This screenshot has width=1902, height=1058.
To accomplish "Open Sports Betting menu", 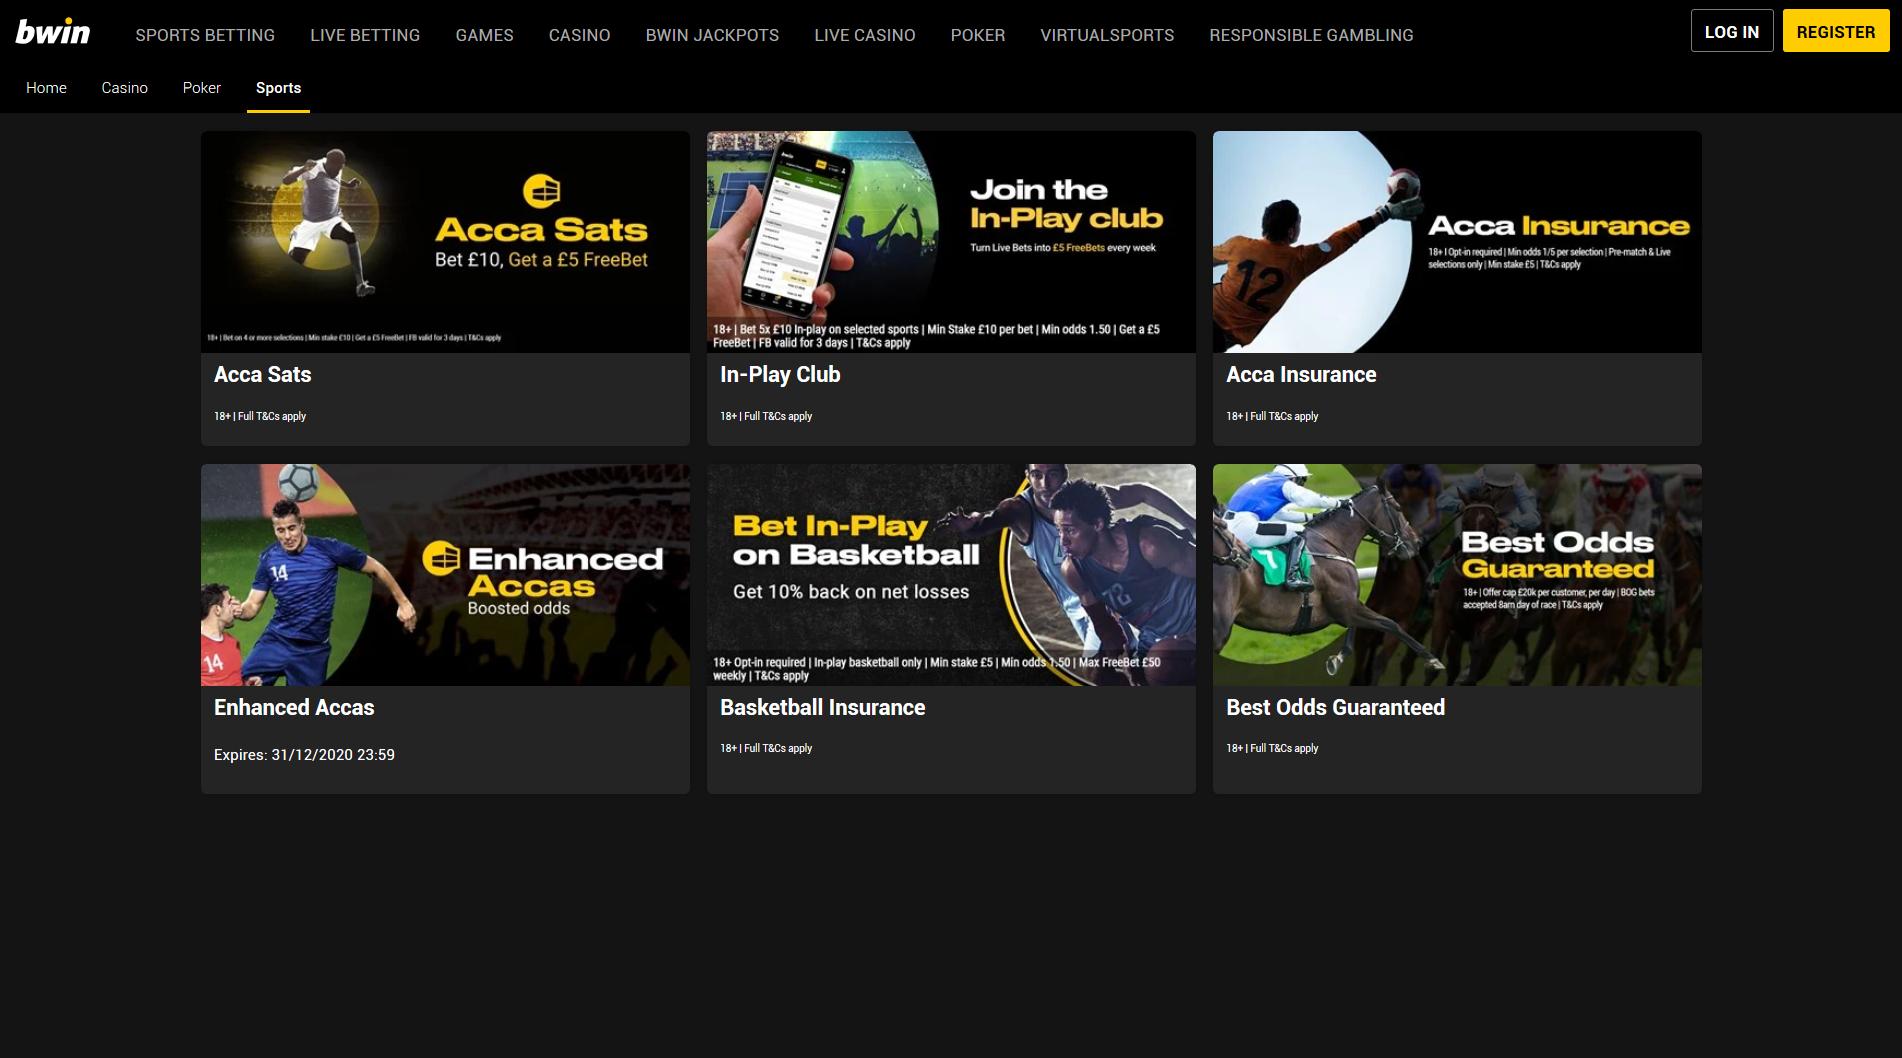I will tap(205, 35).
